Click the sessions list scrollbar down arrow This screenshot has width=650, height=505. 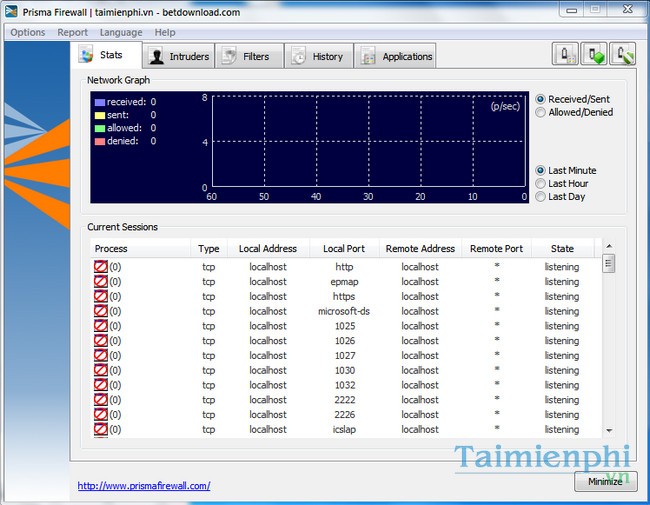pos(609,430)
